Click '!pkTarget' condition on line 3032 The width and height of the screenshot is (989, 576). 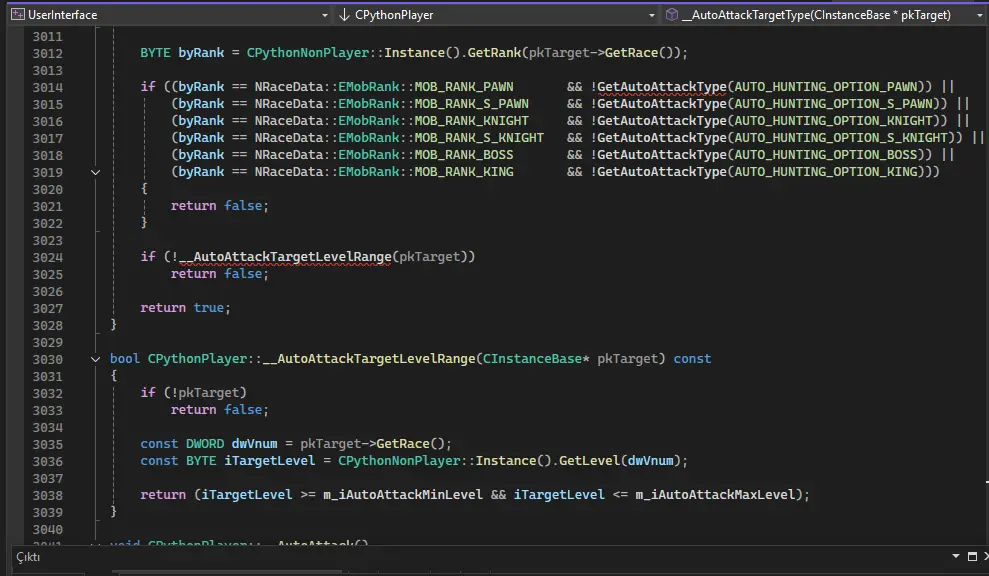coord(208,393)
